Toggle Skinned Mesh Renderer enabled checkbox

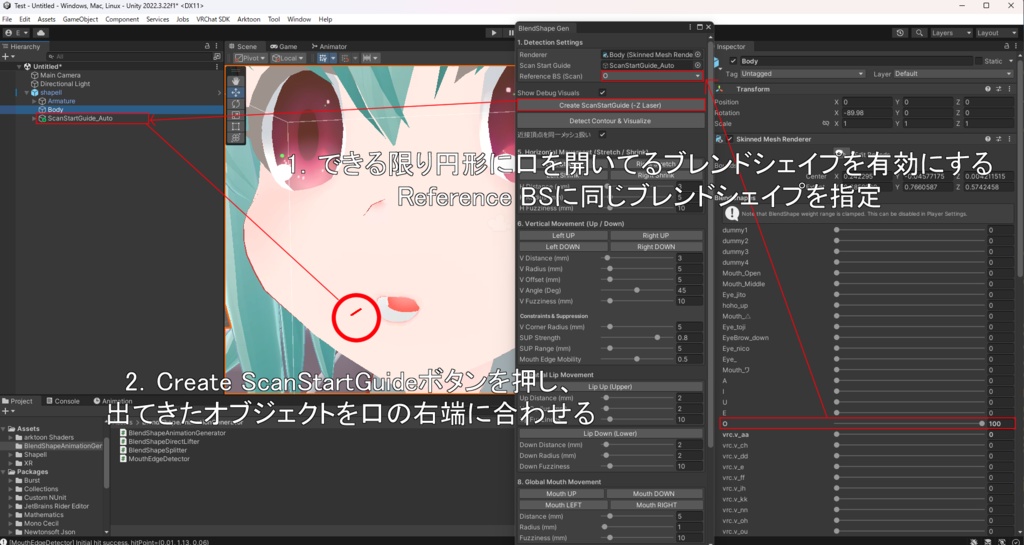tap(730, 139)
